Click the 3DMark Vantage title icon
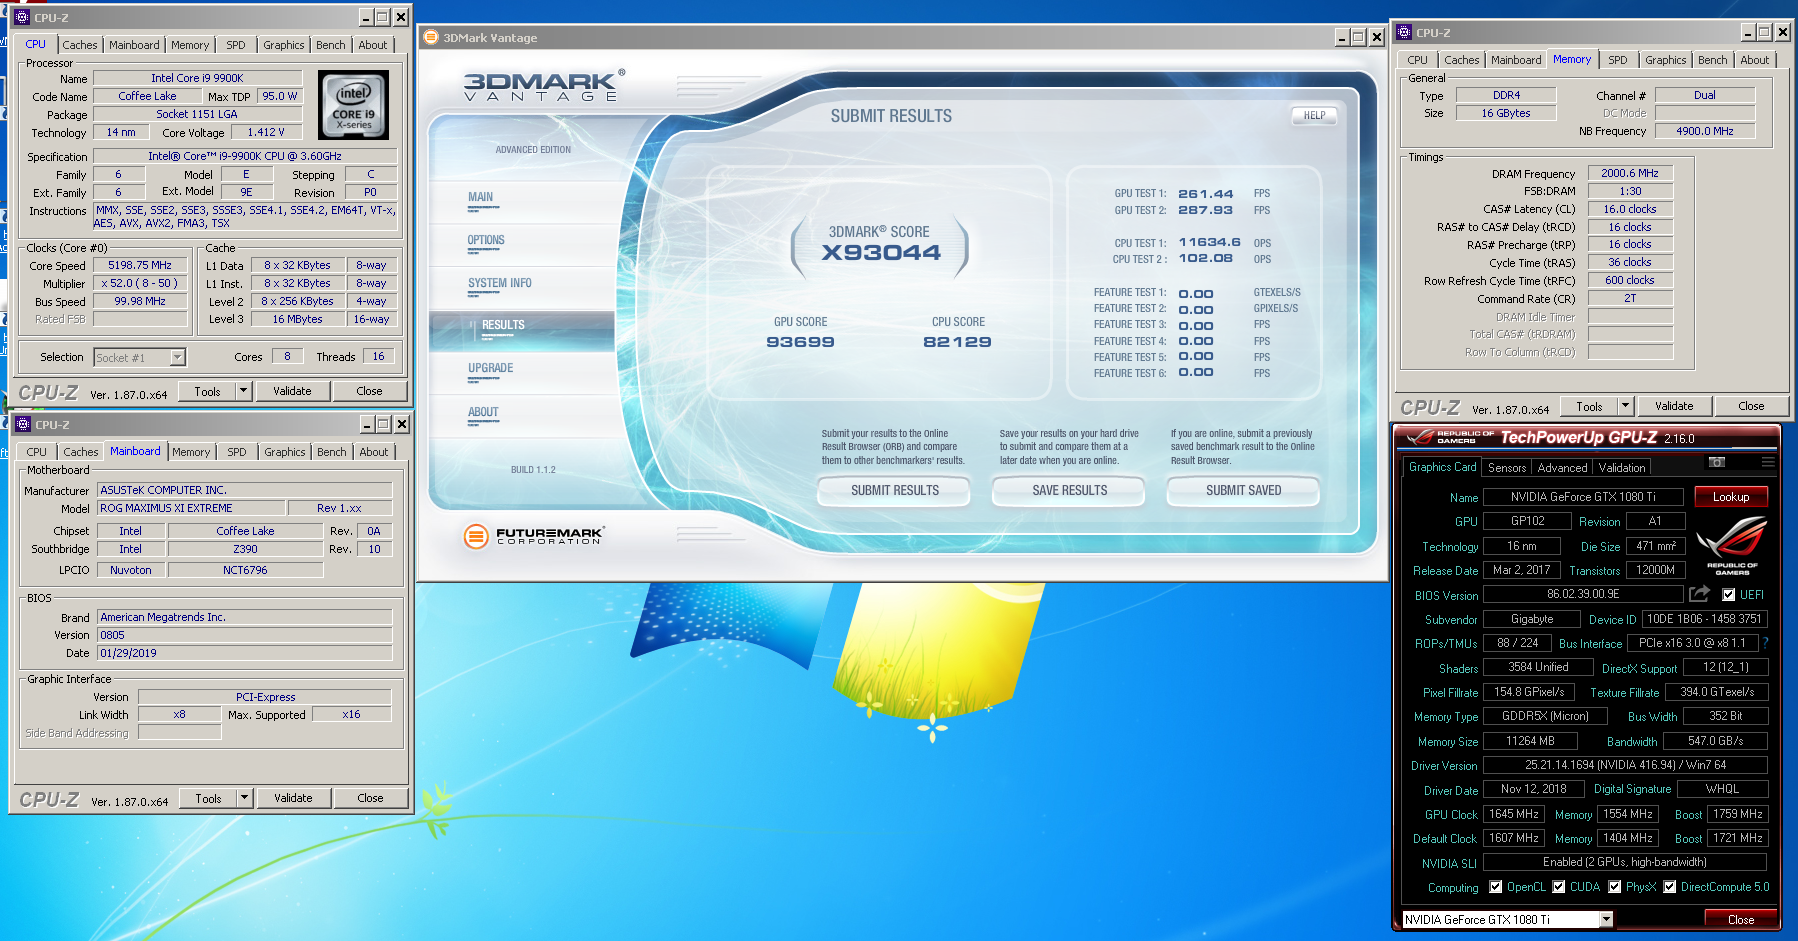Screen dimensions: 1798x941 (431, 37)
